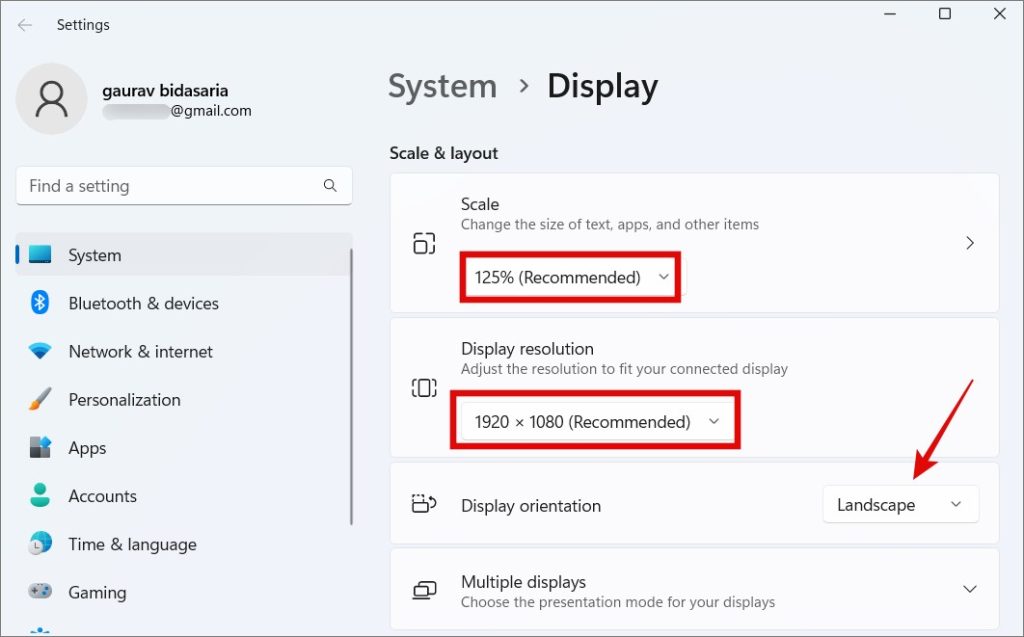
Task: Click the Multiple displays icon
Action: (x=424, y=590)
